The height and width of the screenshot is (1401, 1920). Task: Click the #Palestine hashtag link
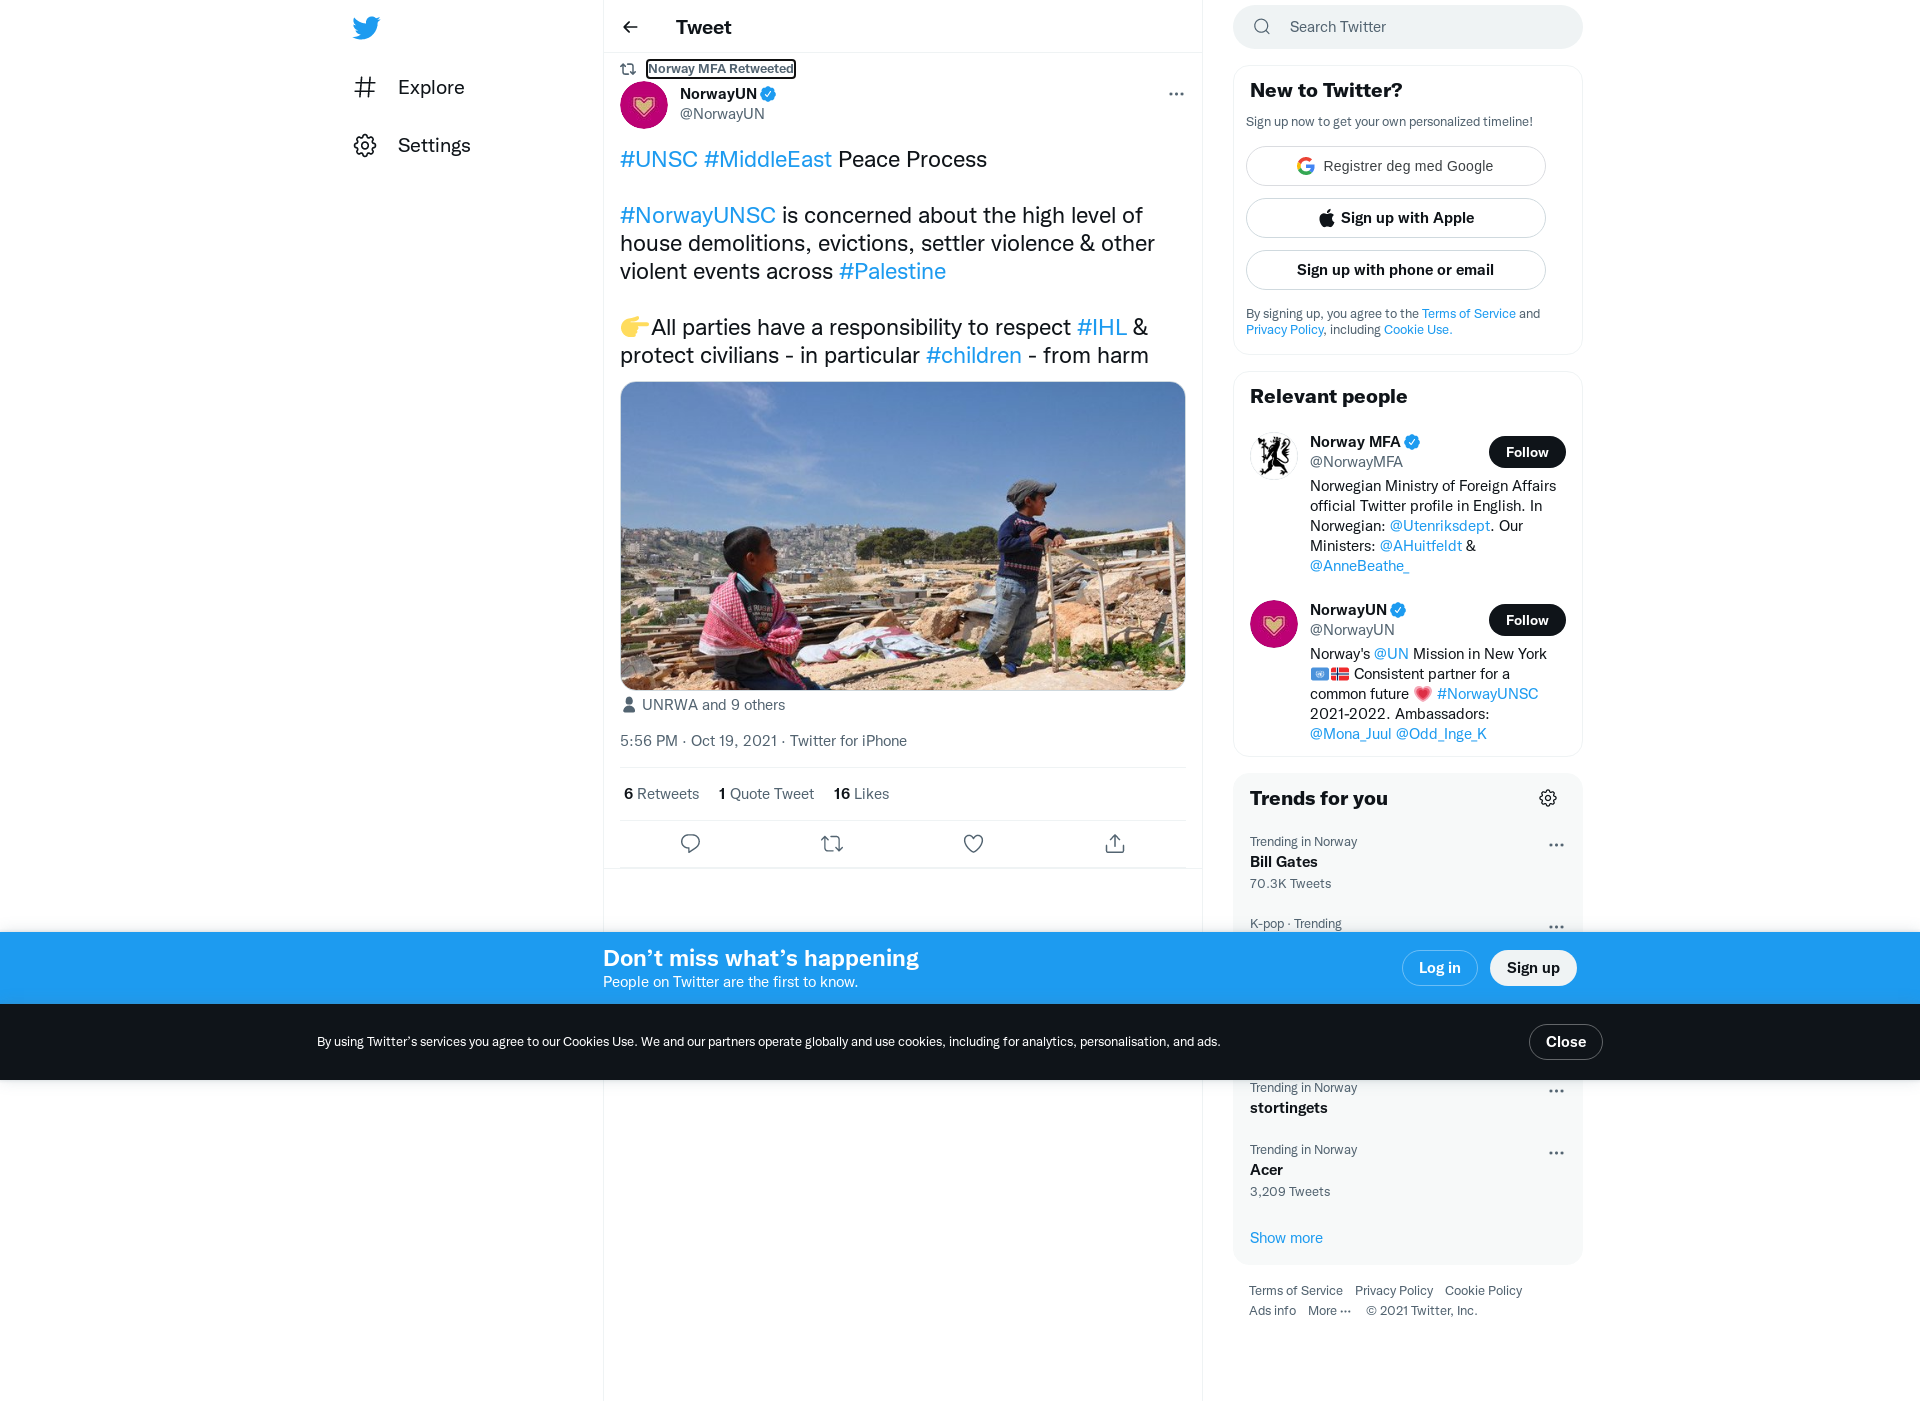pyautogui.click(x=892, y=271)
